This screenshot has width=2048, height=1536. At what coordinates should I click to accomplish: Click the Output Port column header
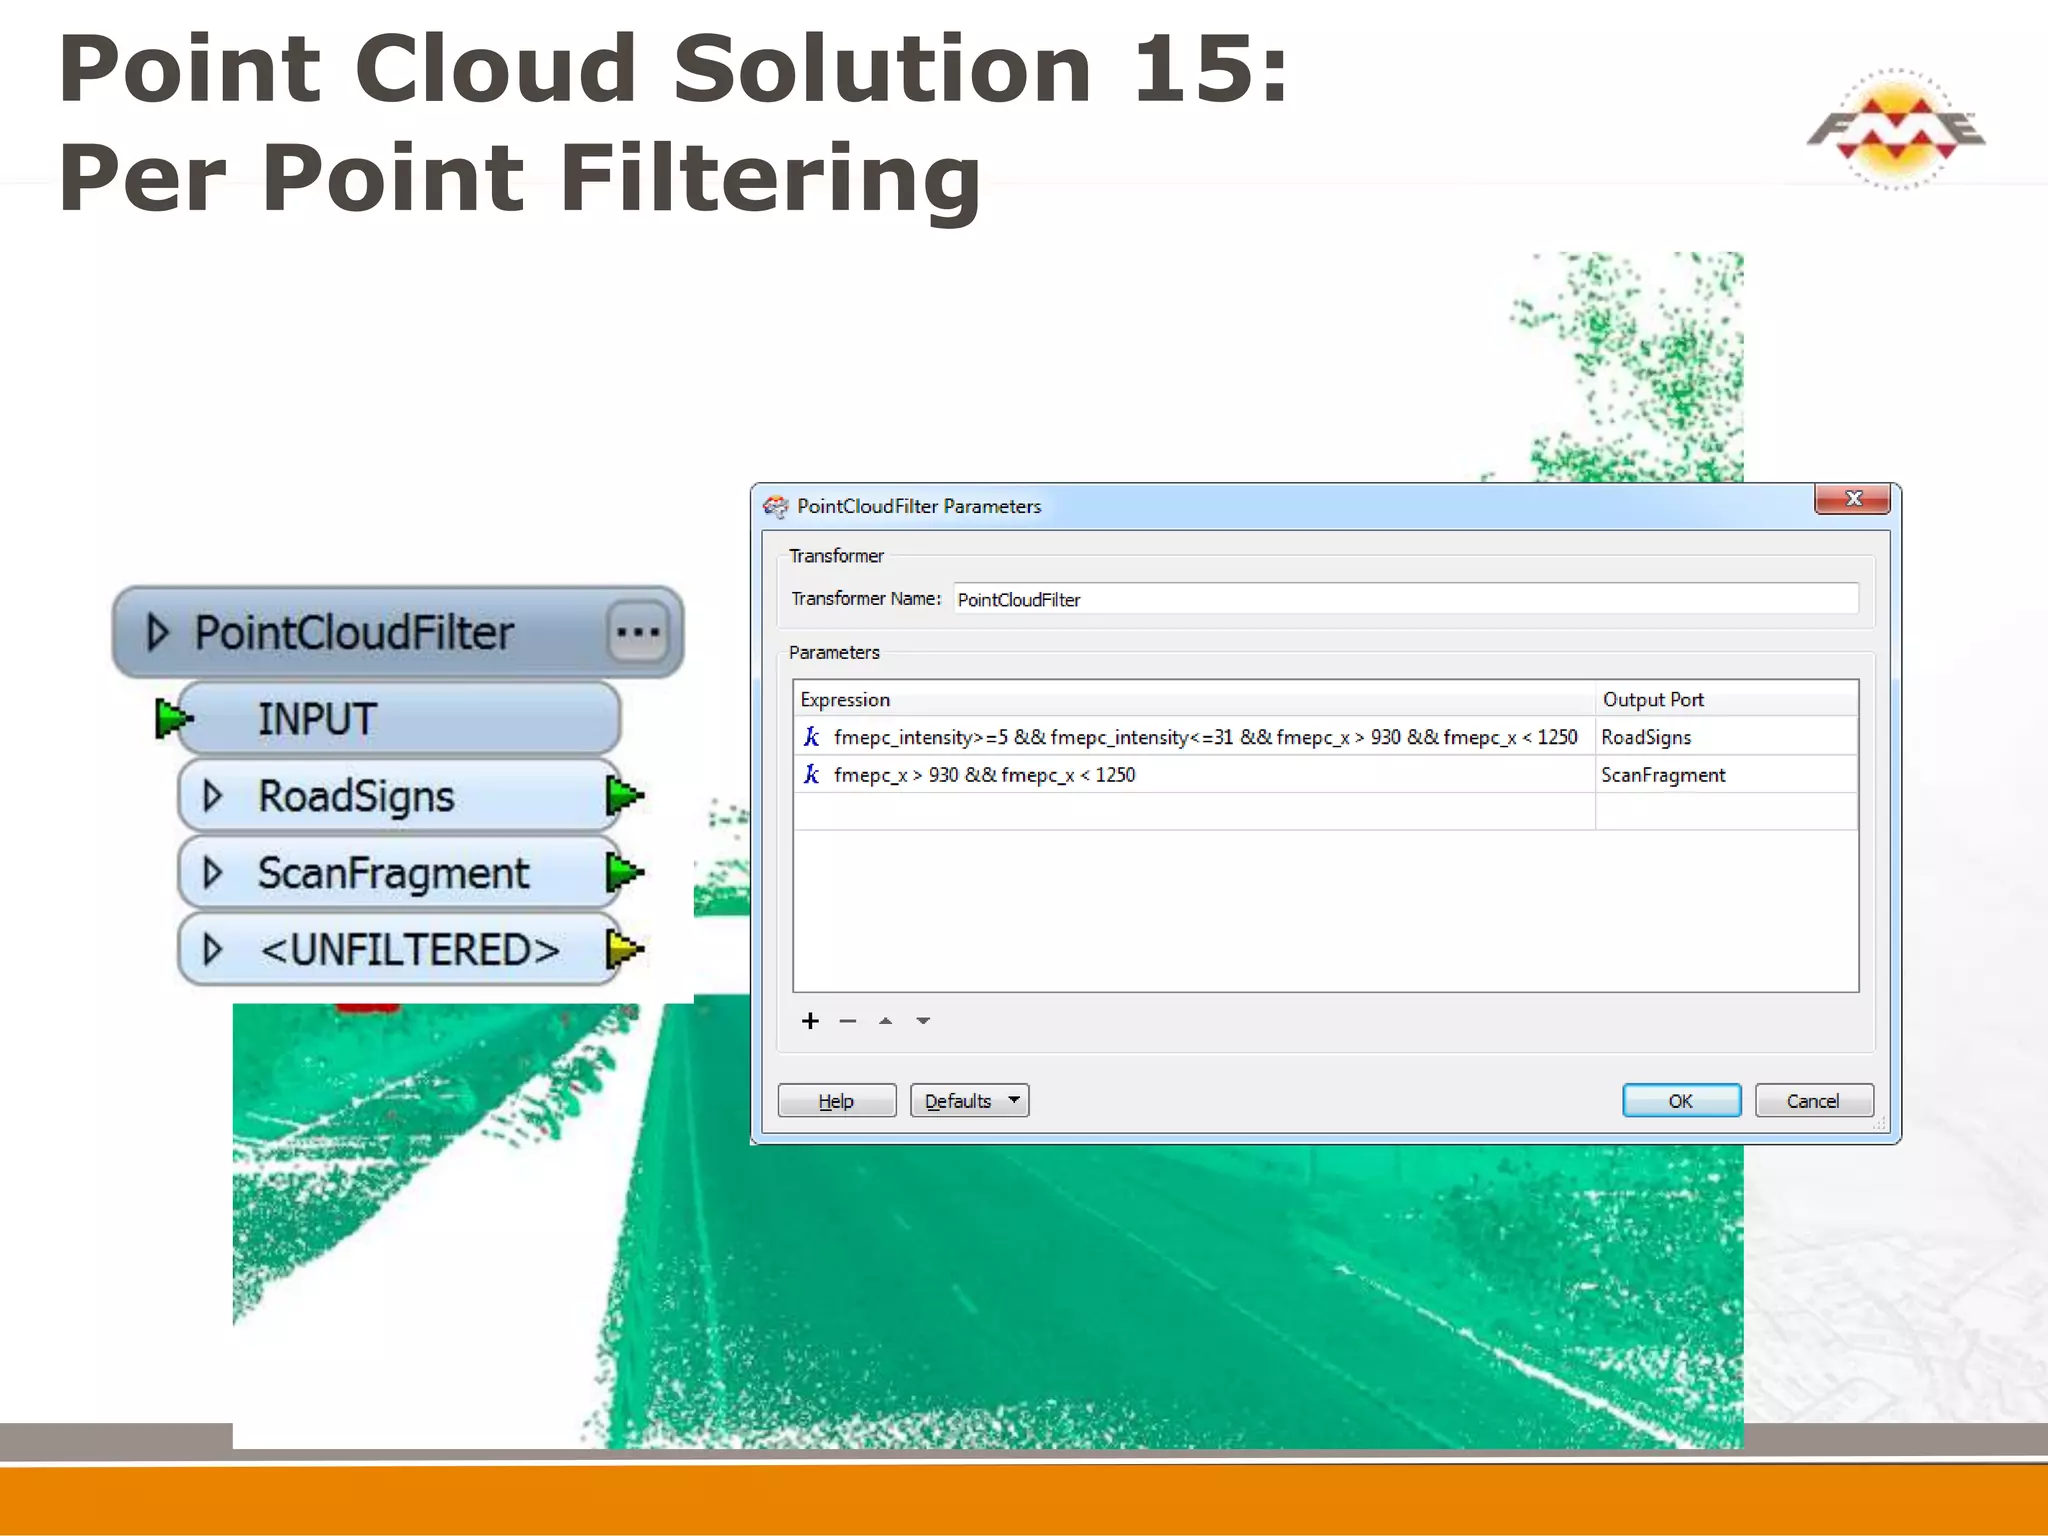point(1726,699)
